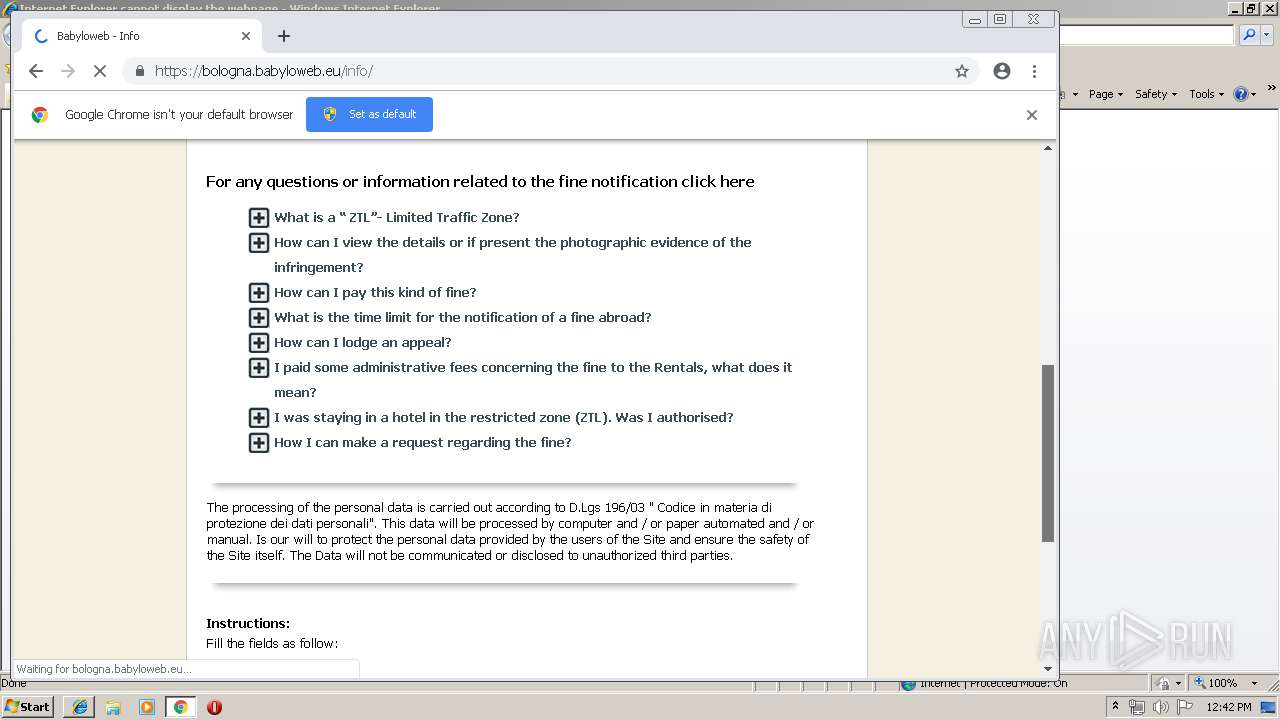Expand 'How can I lodge an appeal?'
Screen dimensions: 1280x720
tap(259, 342)
